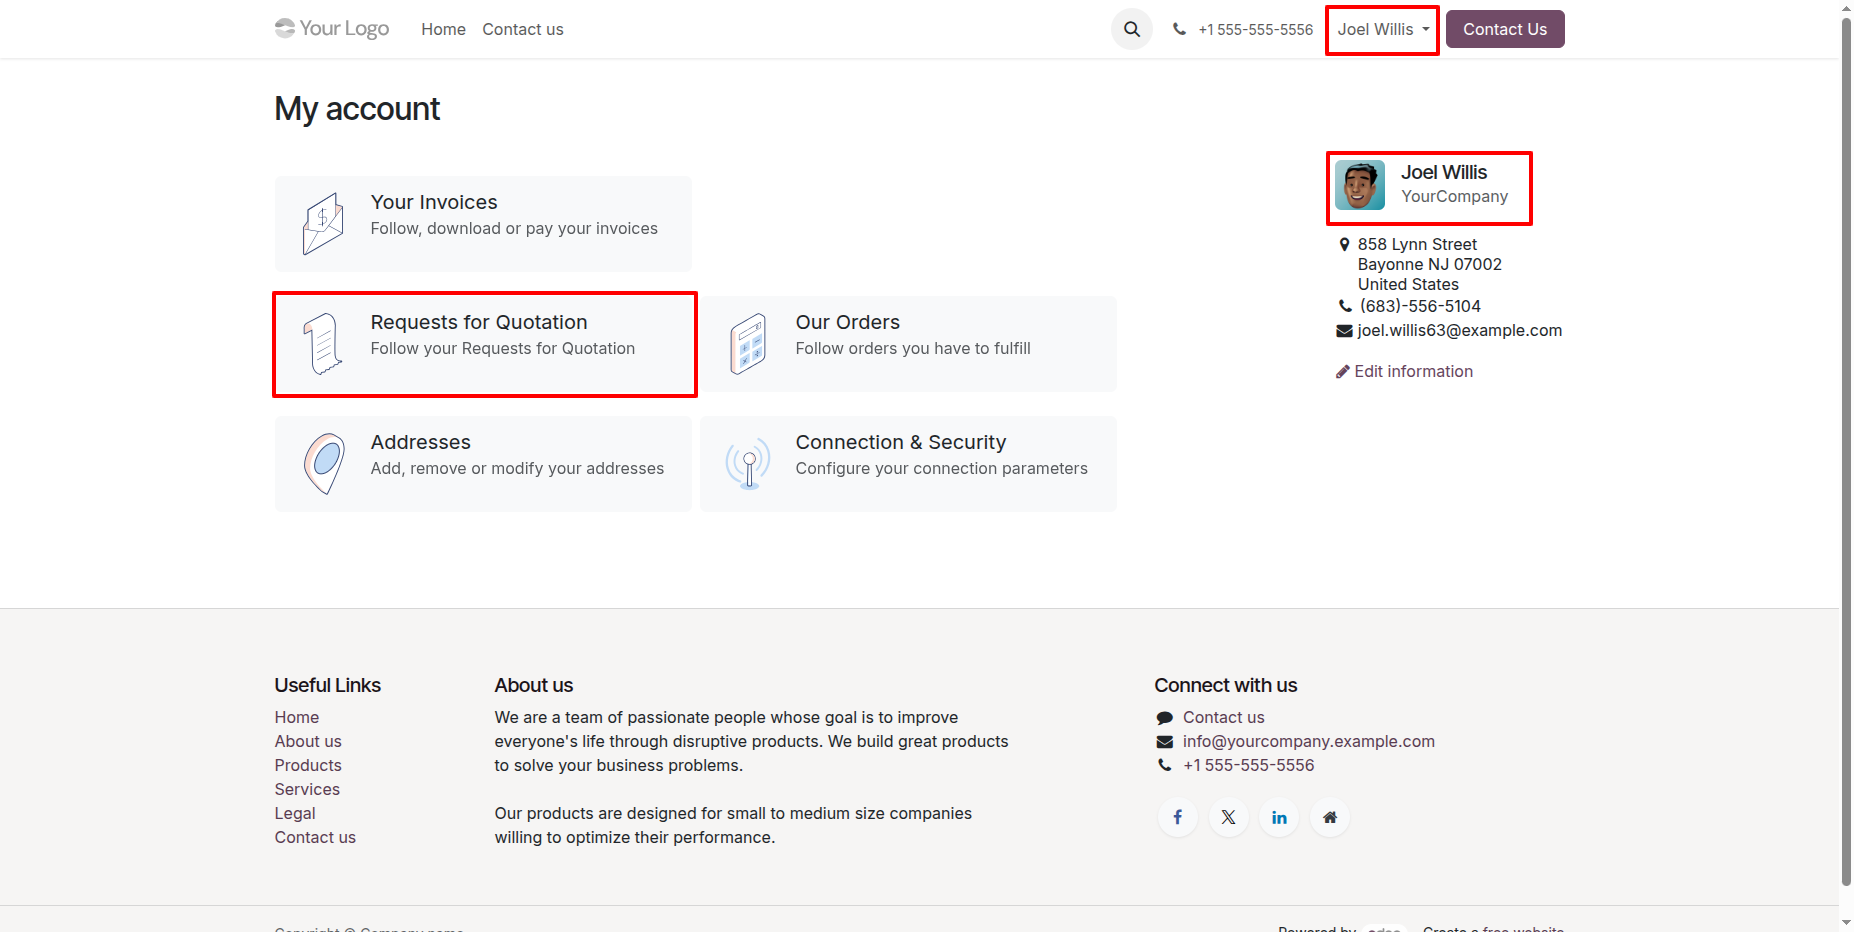Click the Your Invoices envelope icon

pos(323,224)
